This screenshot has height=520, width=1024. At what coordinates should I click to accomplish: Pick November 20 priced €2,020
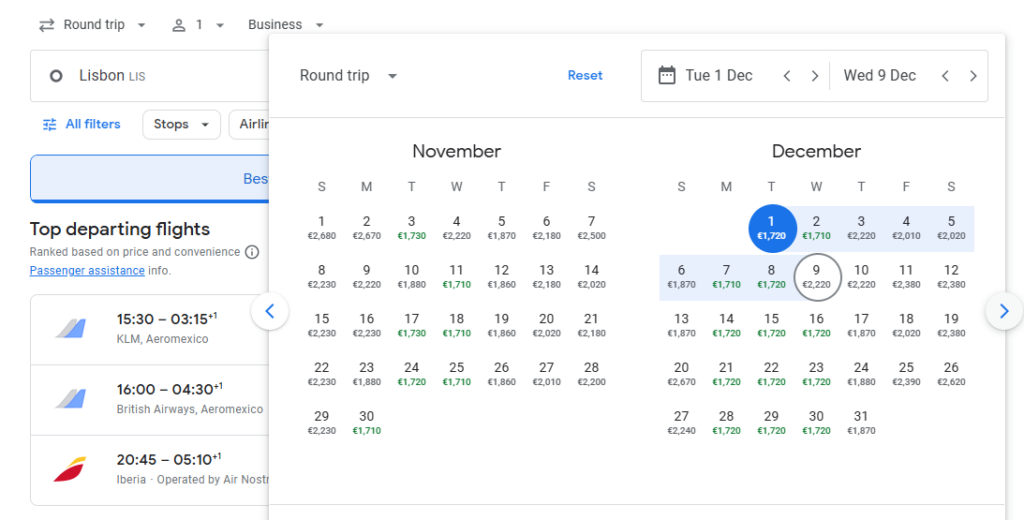pyautogui.click(x=546, y=325)
